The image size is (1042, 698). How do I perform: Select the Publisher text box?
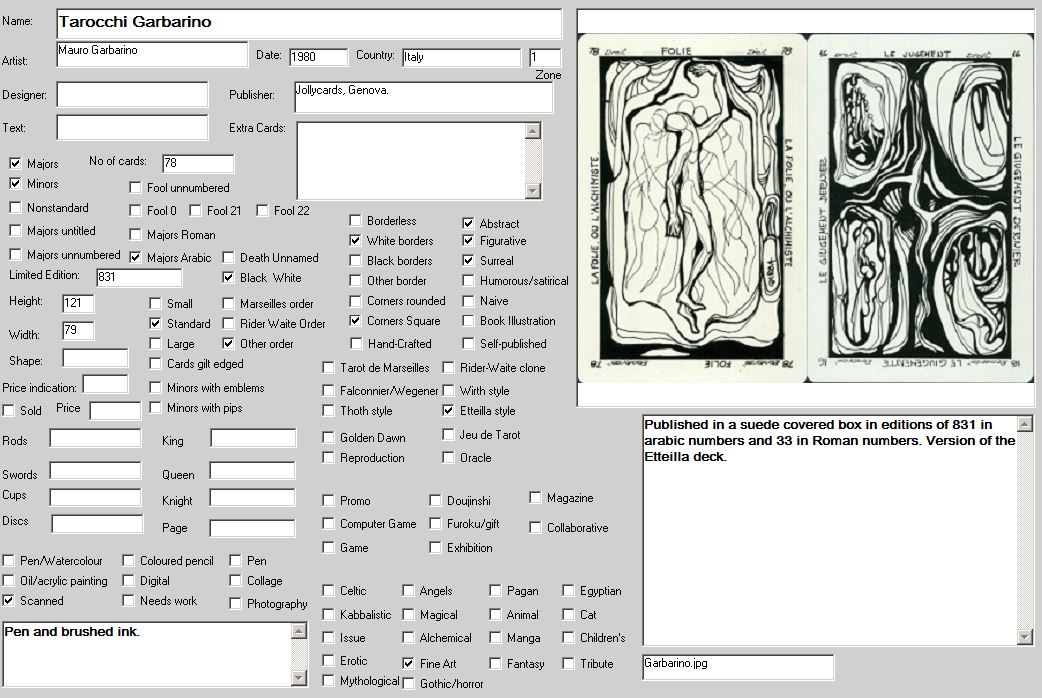pos(423,97)
